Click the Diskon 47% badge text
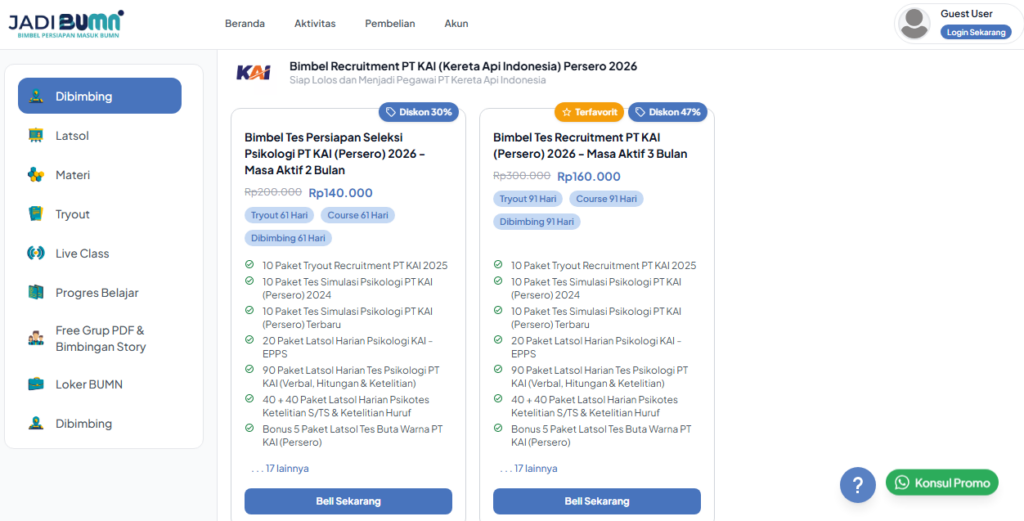1024x521 pixels. click(675, 112)
